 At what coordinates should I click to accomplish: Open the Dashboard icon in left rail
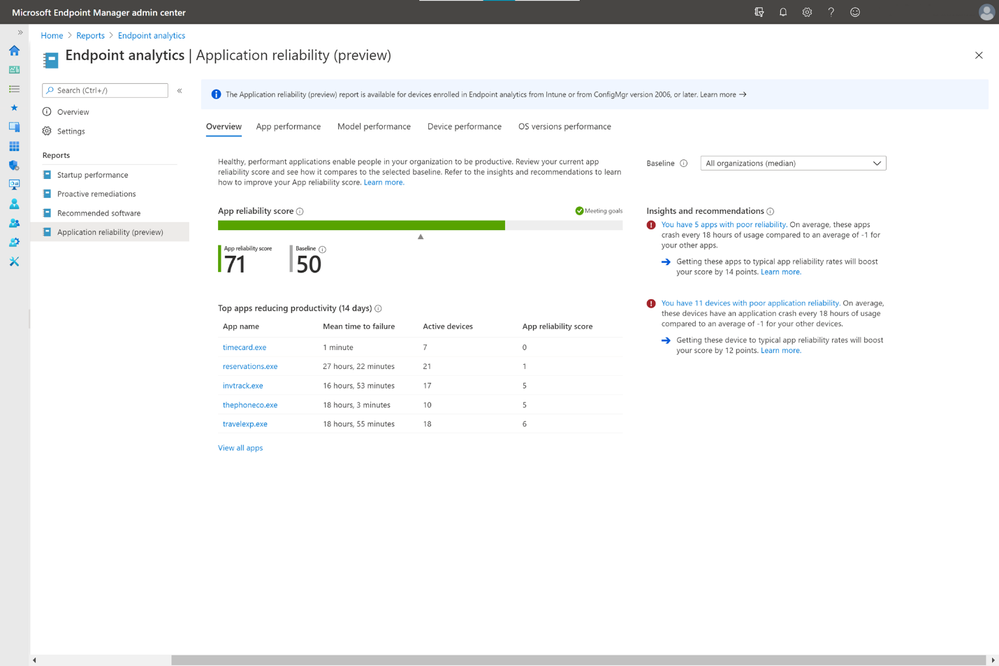14,69
